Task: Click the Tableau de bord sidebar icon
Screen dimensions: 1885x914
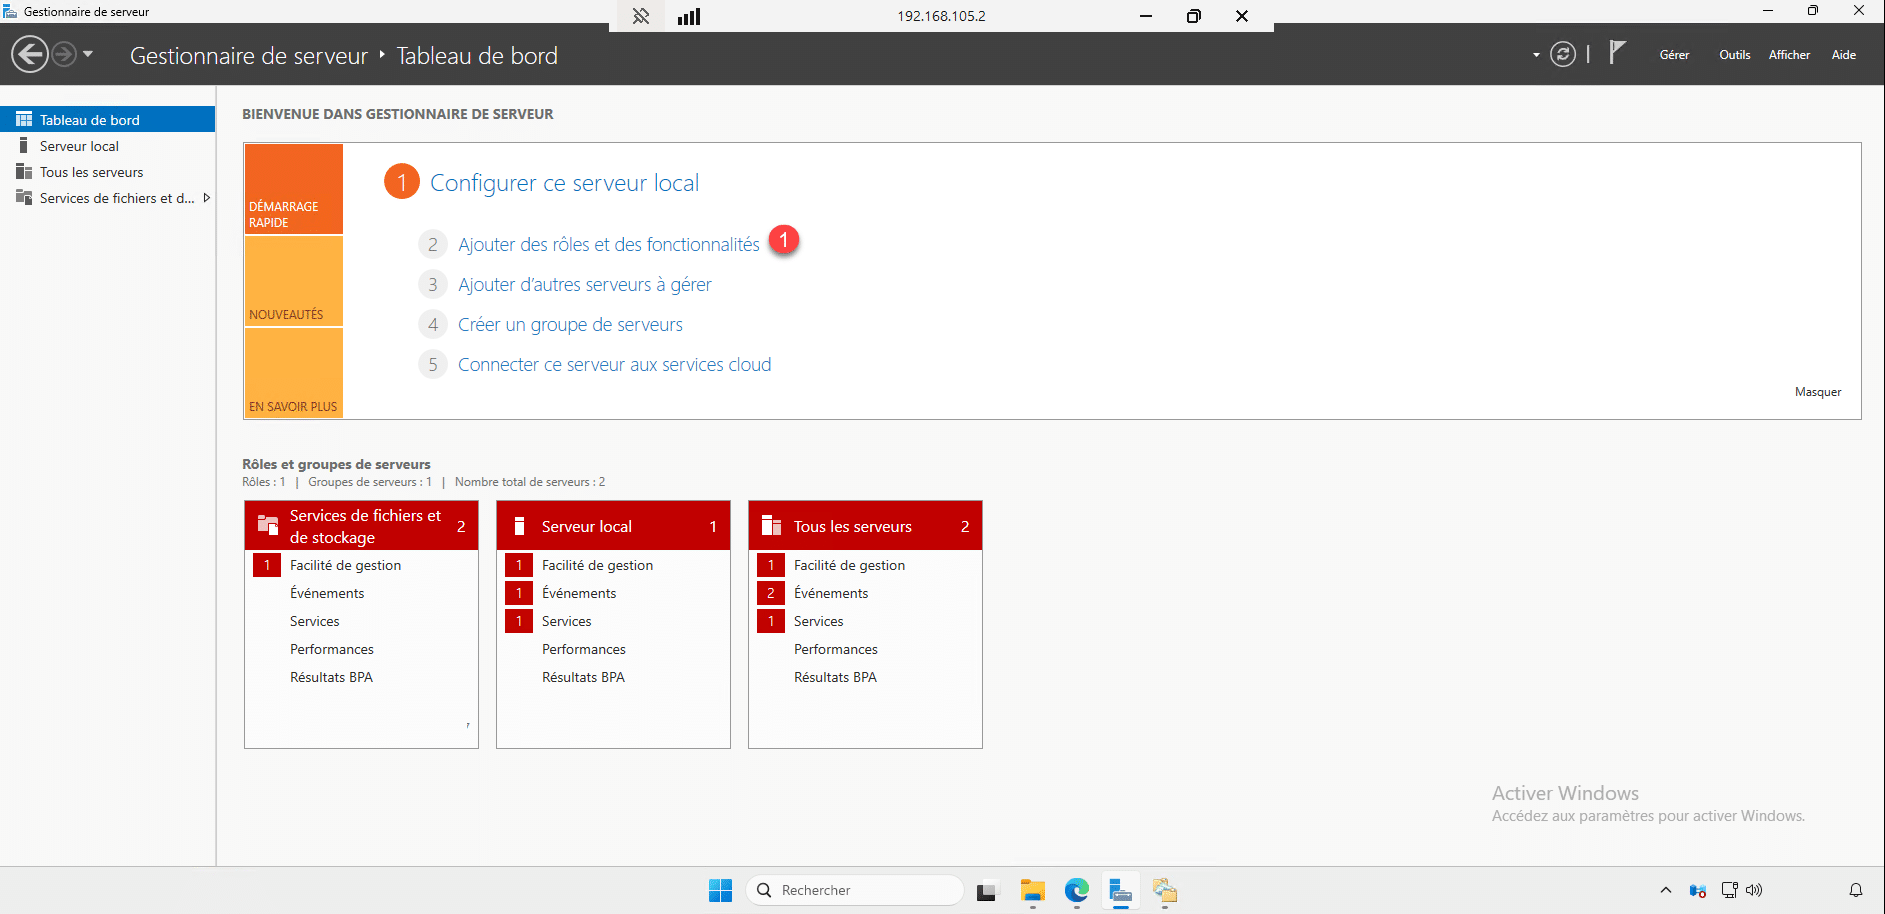Action: (x=24, y=119)
